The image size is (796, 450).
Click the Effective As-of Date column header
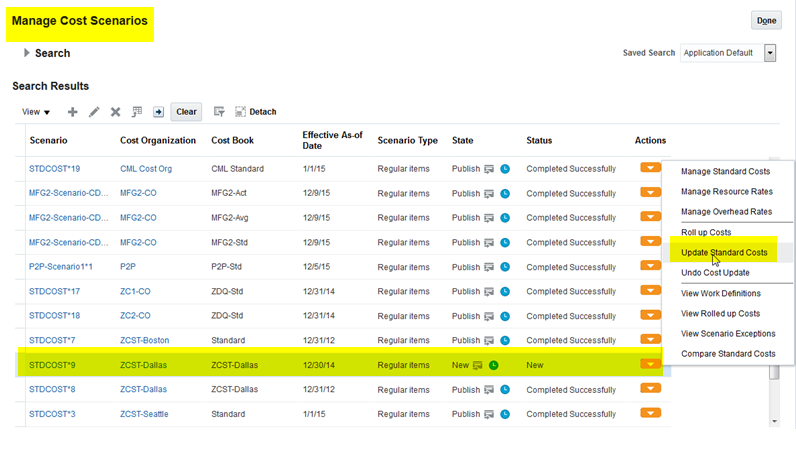[x=333, y=140]
